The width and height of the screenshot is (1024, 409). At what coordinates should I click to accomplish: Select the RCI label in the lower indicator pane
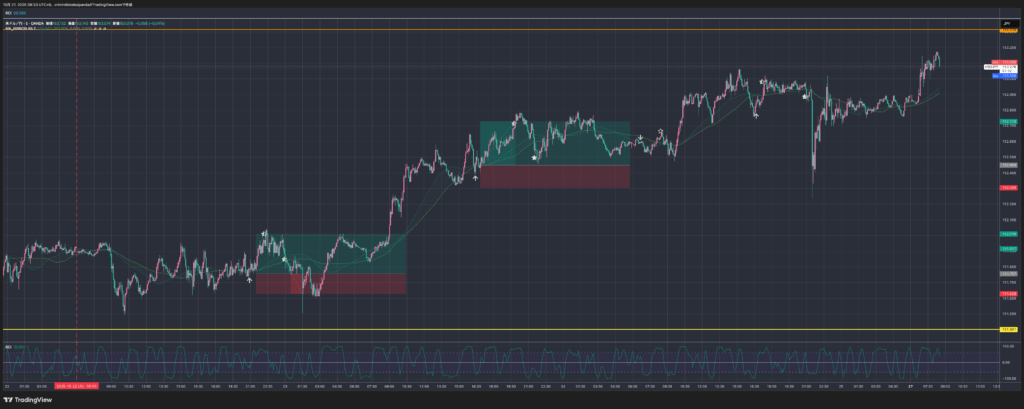coord(9,346)
